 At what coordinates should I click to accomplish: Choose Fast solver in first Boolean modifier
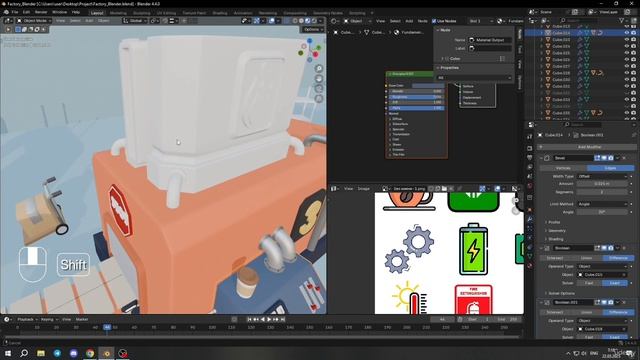[x=589, y=283]
